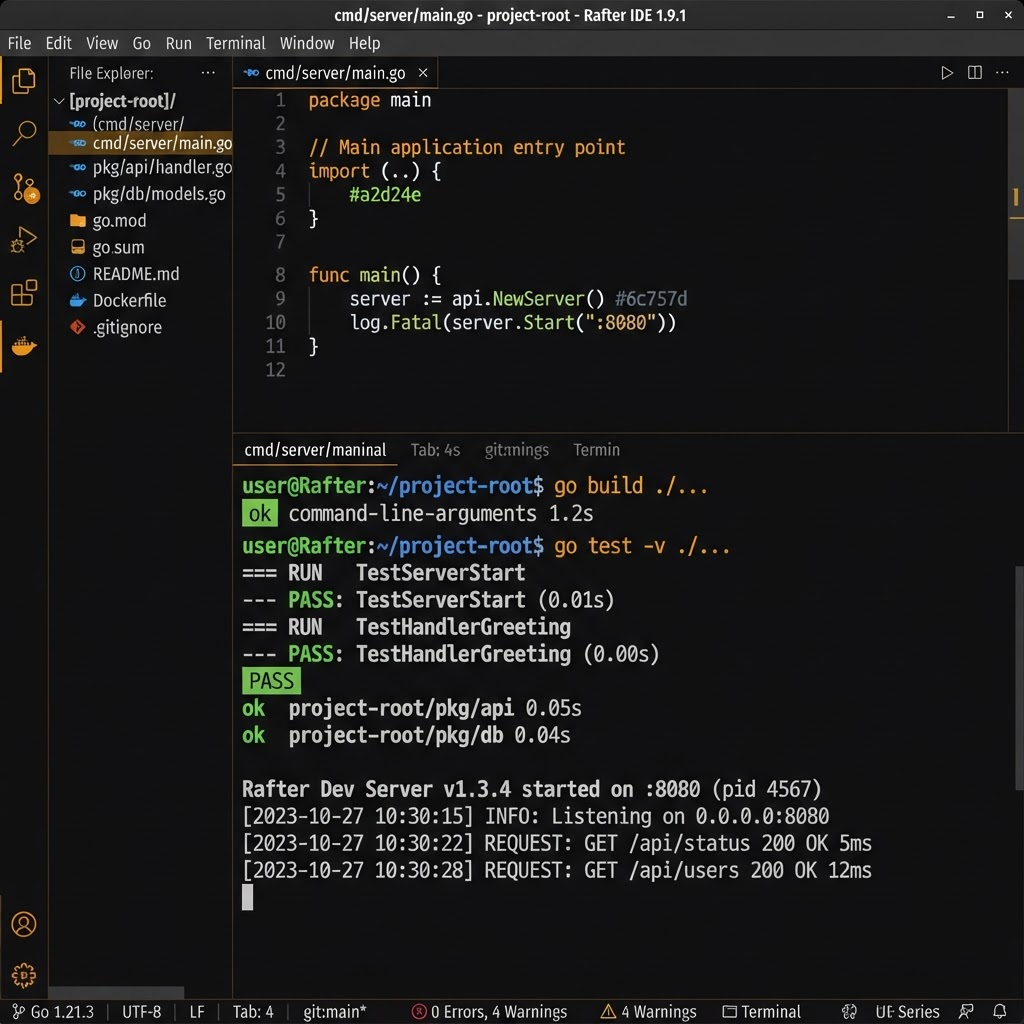The image size is (1024, 1024).
Task: Open README.md in explorer
Action: pyautogui.click(x=140, y=274)
